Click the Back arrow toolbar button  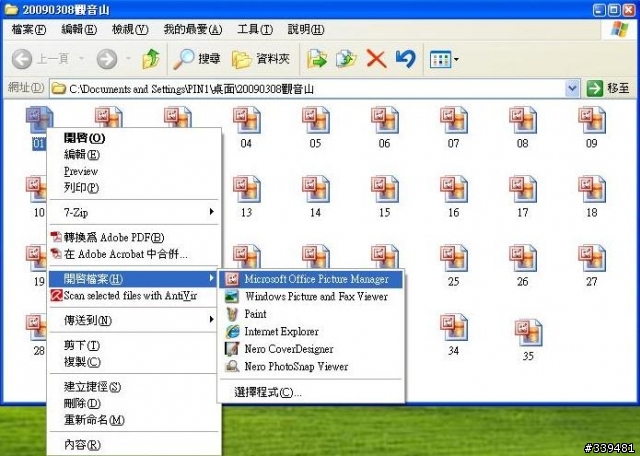[22, 59]
